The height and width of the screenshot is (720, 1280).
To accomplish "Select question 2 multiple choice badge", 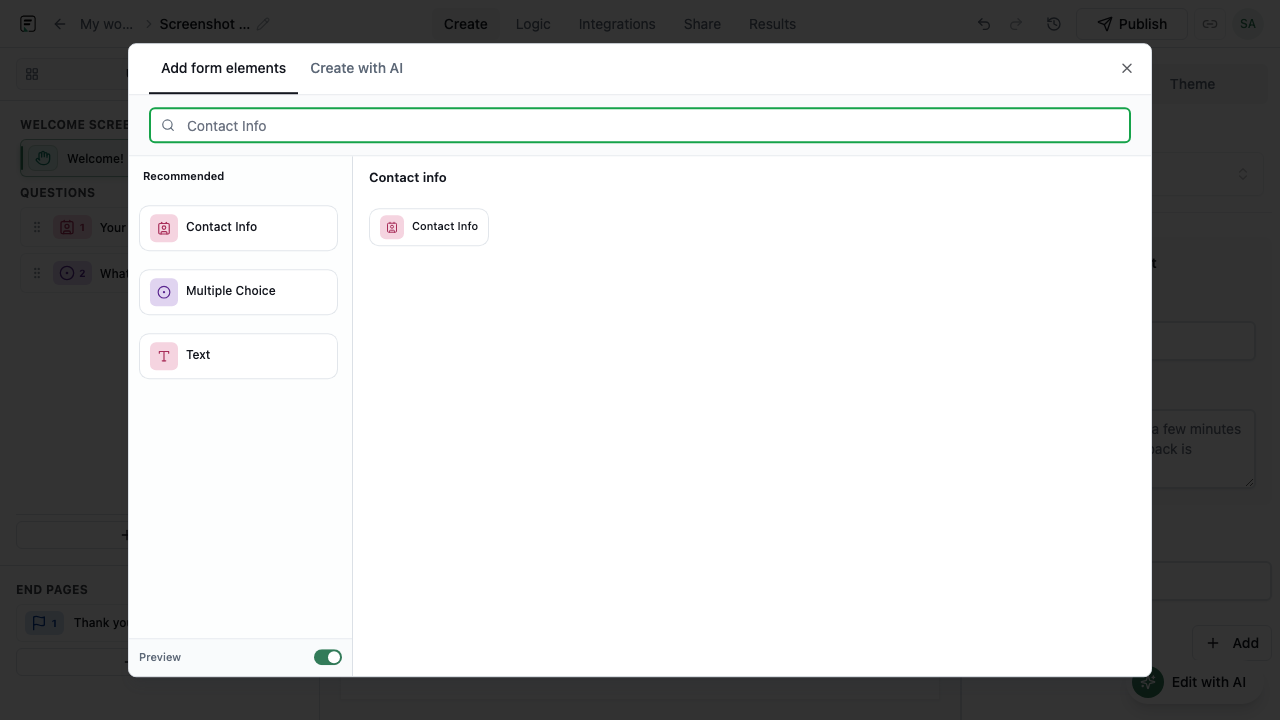I will pos(73,273).
